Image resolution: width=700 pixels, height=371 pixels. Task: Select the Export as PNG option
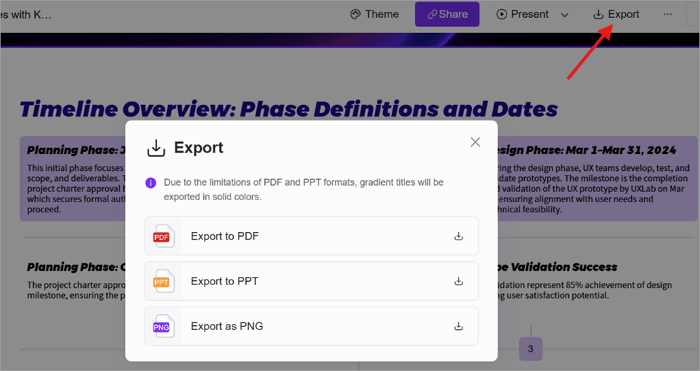pos(311,326)
